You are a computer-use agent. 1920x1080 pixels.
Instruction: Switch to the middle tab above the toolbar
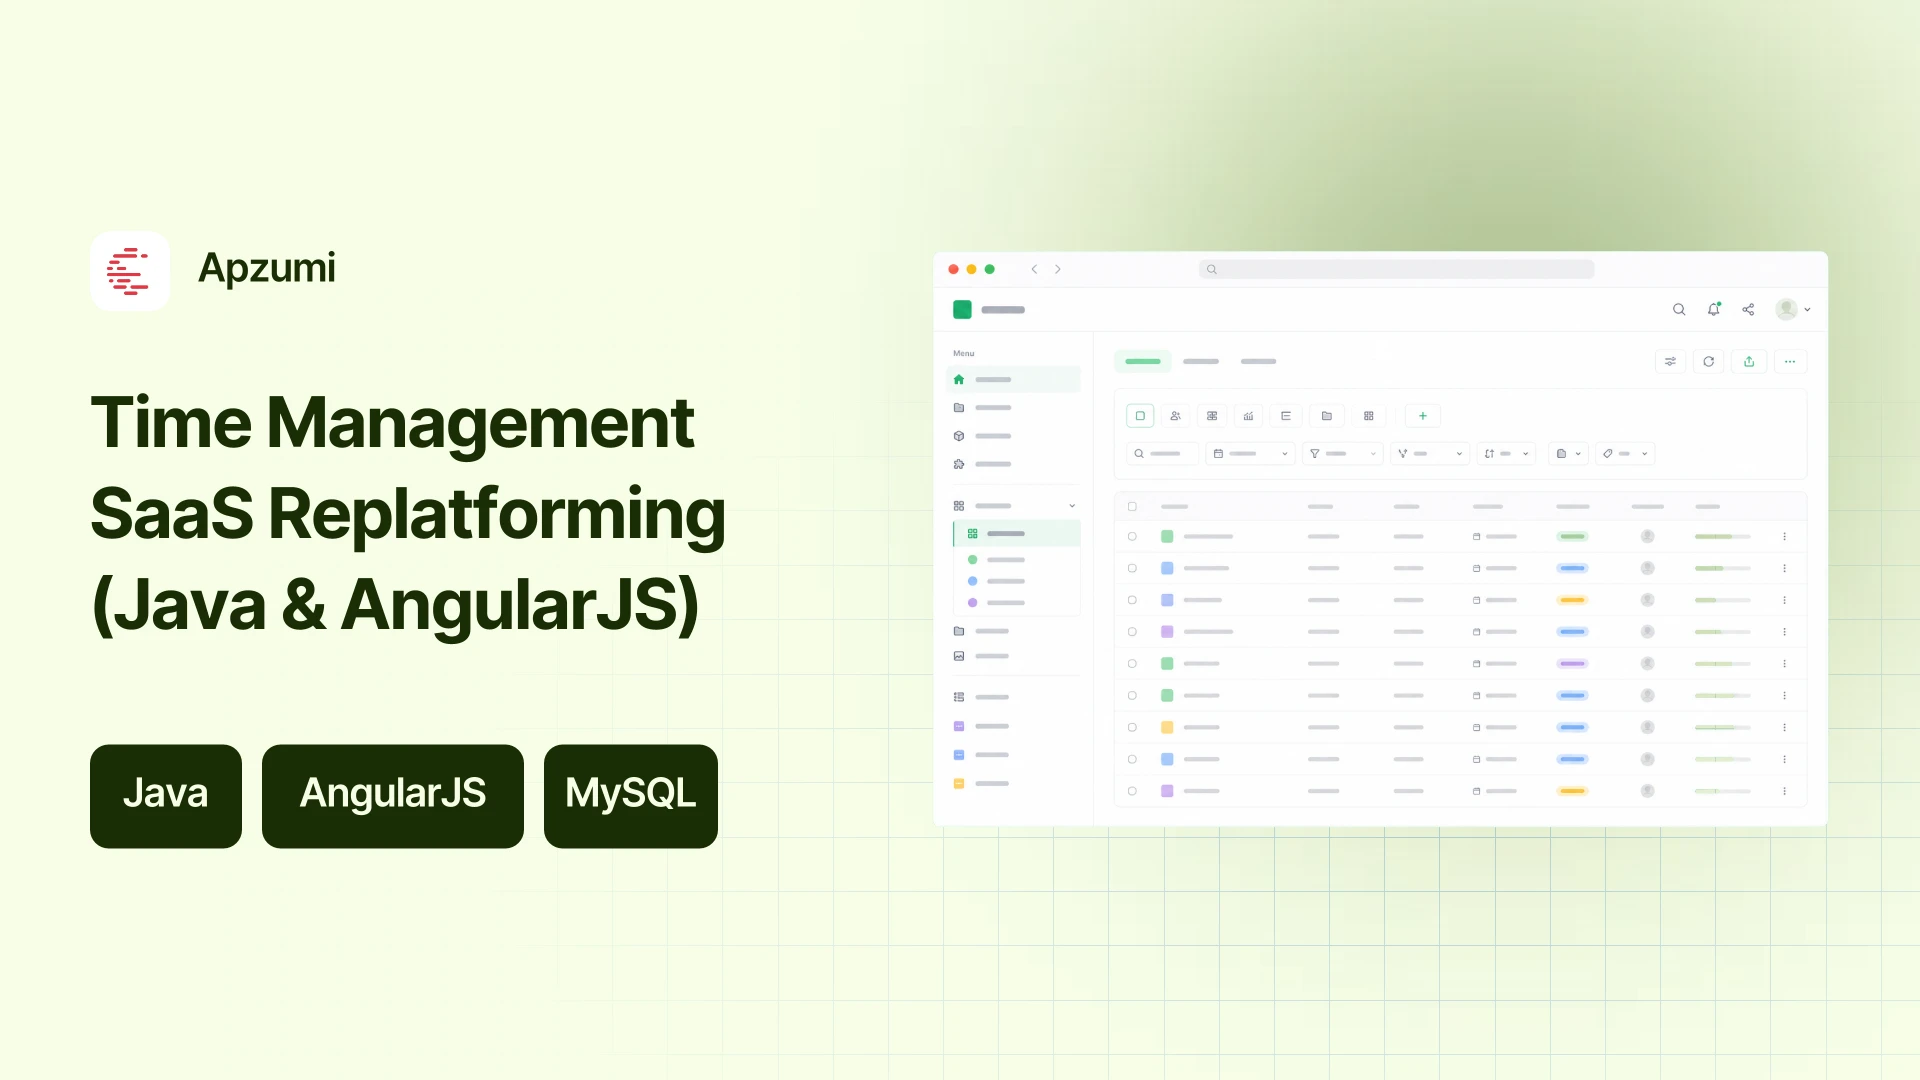coord(1201,362)
